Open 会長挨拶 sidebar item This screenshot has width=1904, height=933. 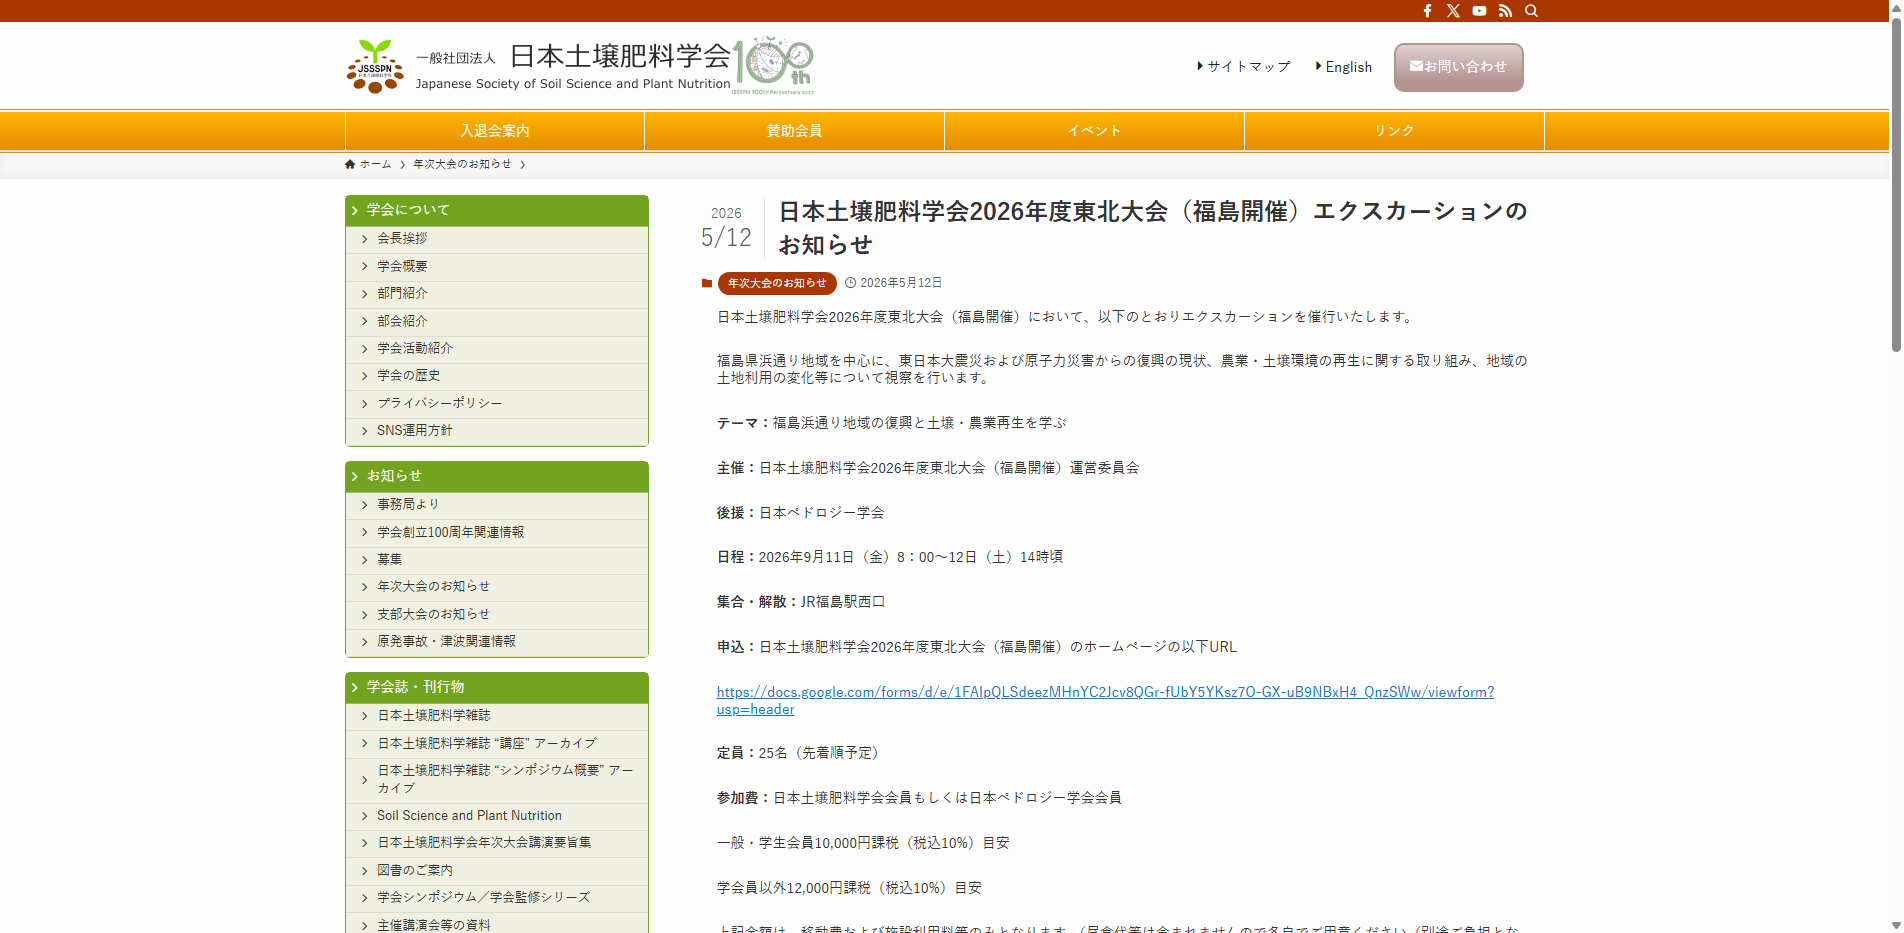[497, 239]
